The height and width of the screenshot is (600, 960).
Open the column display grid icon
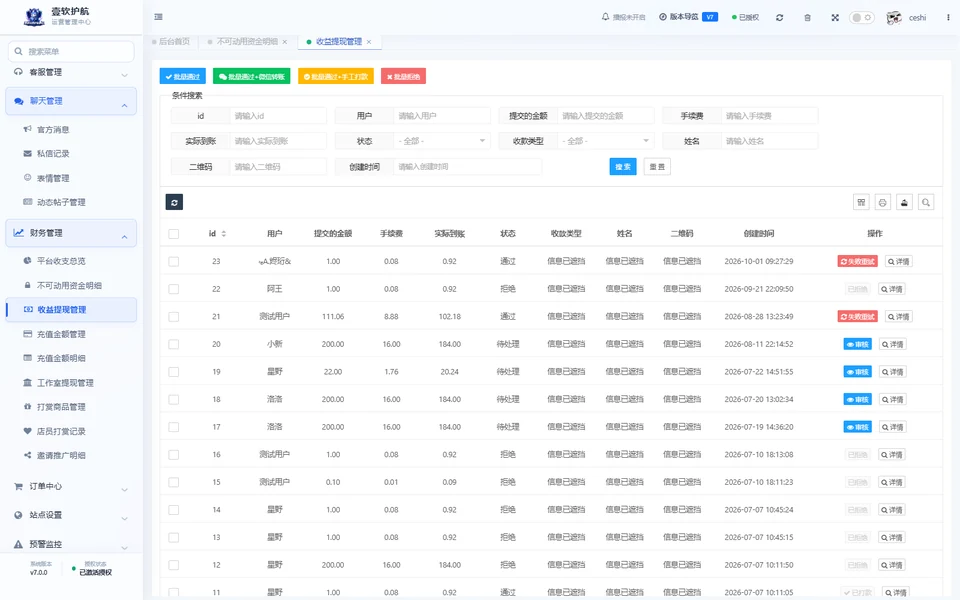[861, 202]
